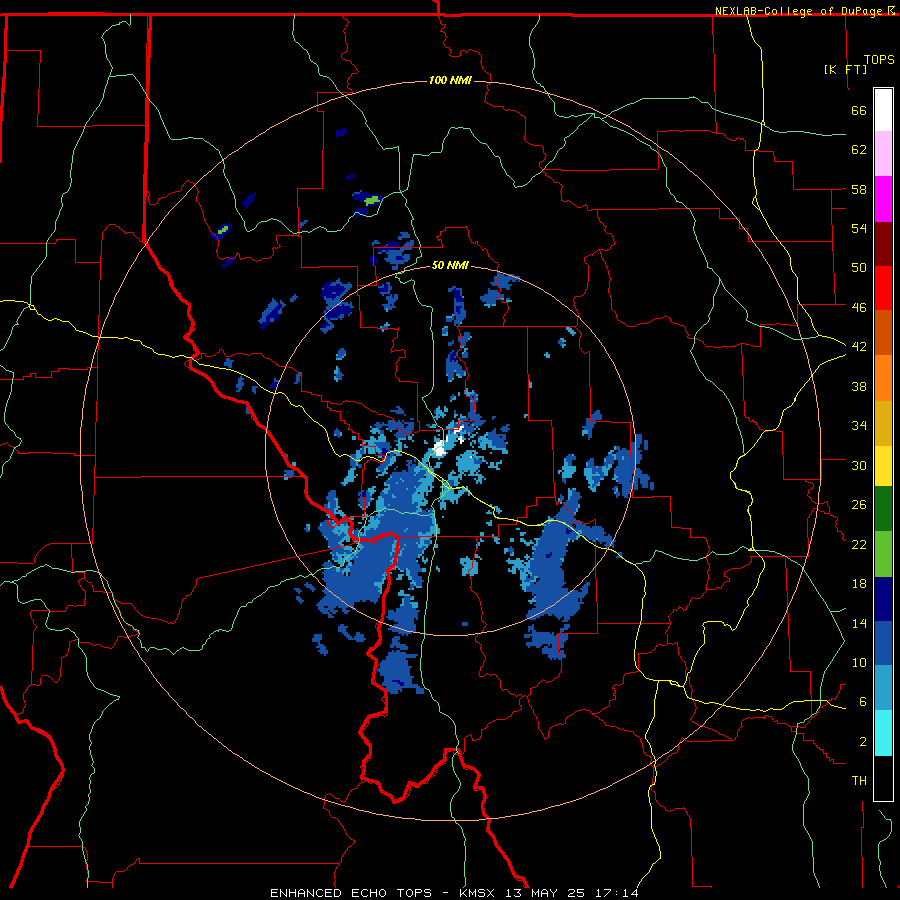Click the 66 legend value
Viewport: 900px width, 900px height.
point(859,110)
